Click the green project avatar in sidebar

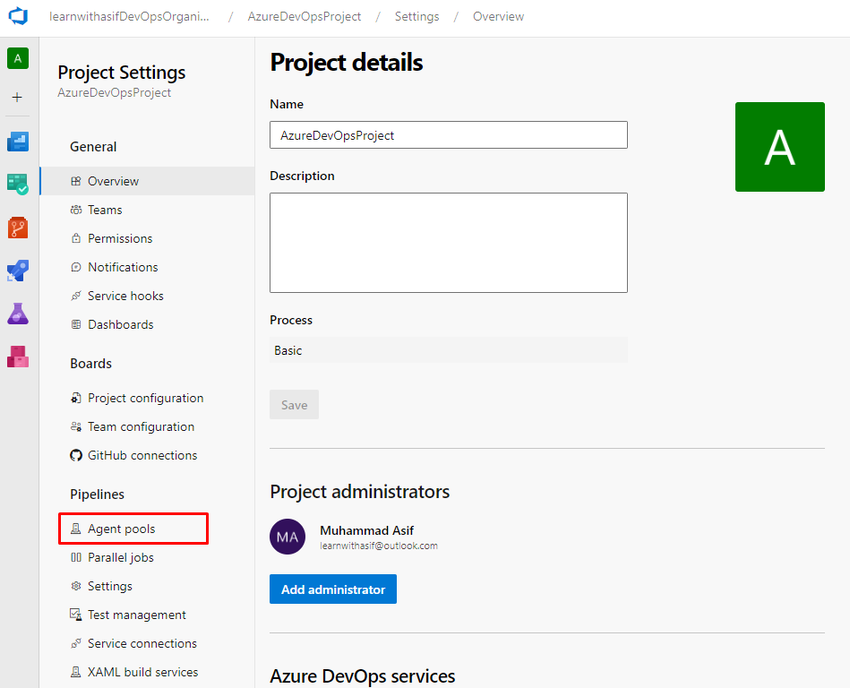point(18,59)
